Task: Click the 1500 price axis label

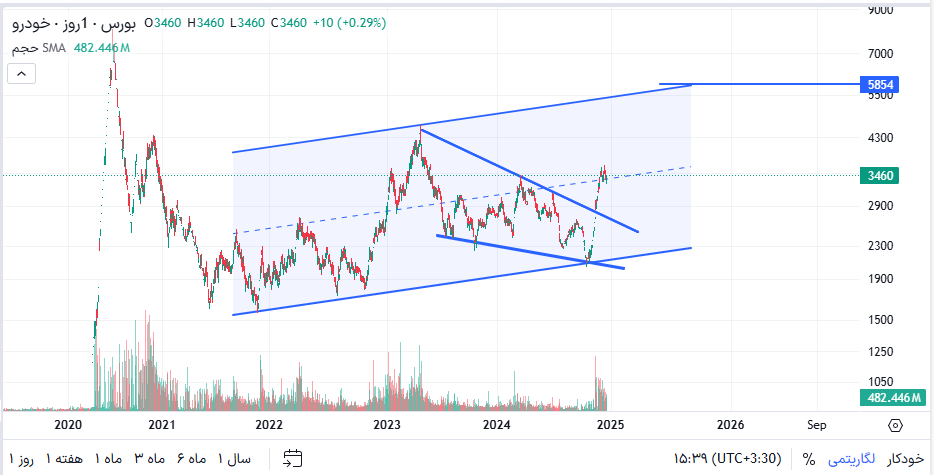Action: point(880,319)
